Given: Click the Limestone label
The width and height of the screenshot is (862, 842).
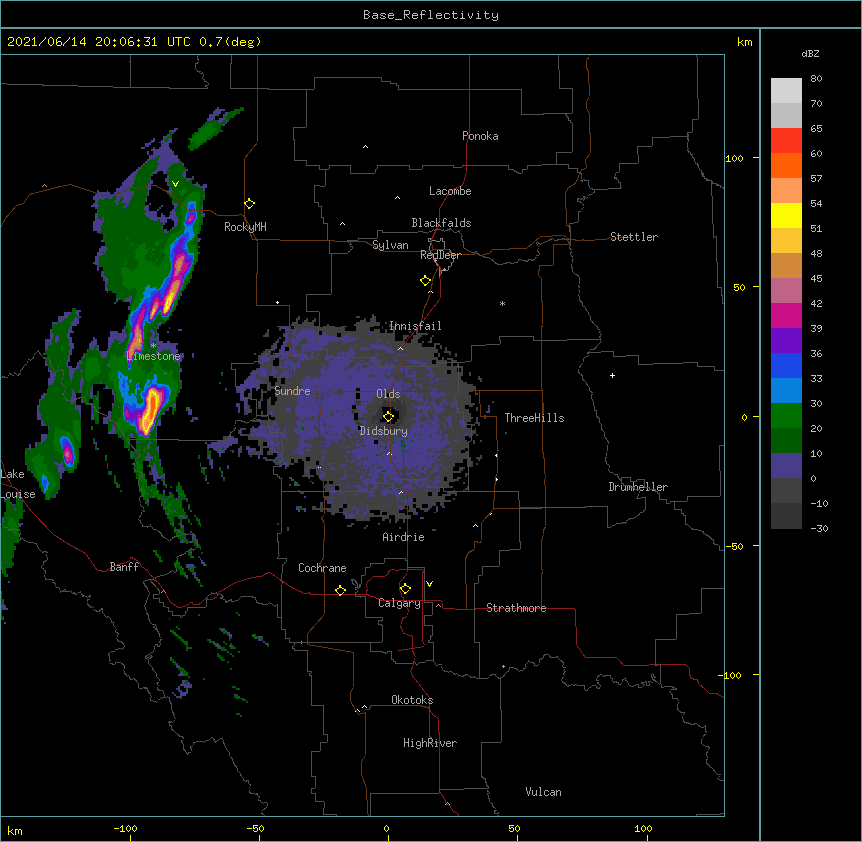Looking at the screenshot, I should click(153, 356).
